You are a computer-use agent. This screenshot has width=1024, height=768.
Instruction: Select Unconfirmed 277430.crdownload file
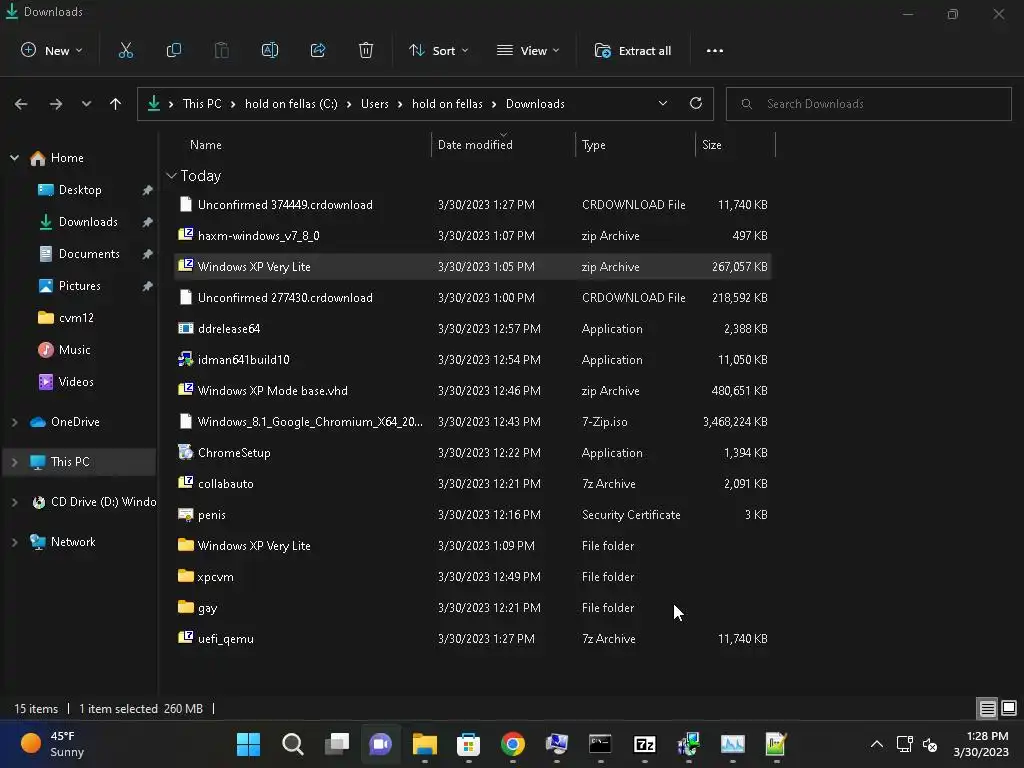(x=473, y=298)
